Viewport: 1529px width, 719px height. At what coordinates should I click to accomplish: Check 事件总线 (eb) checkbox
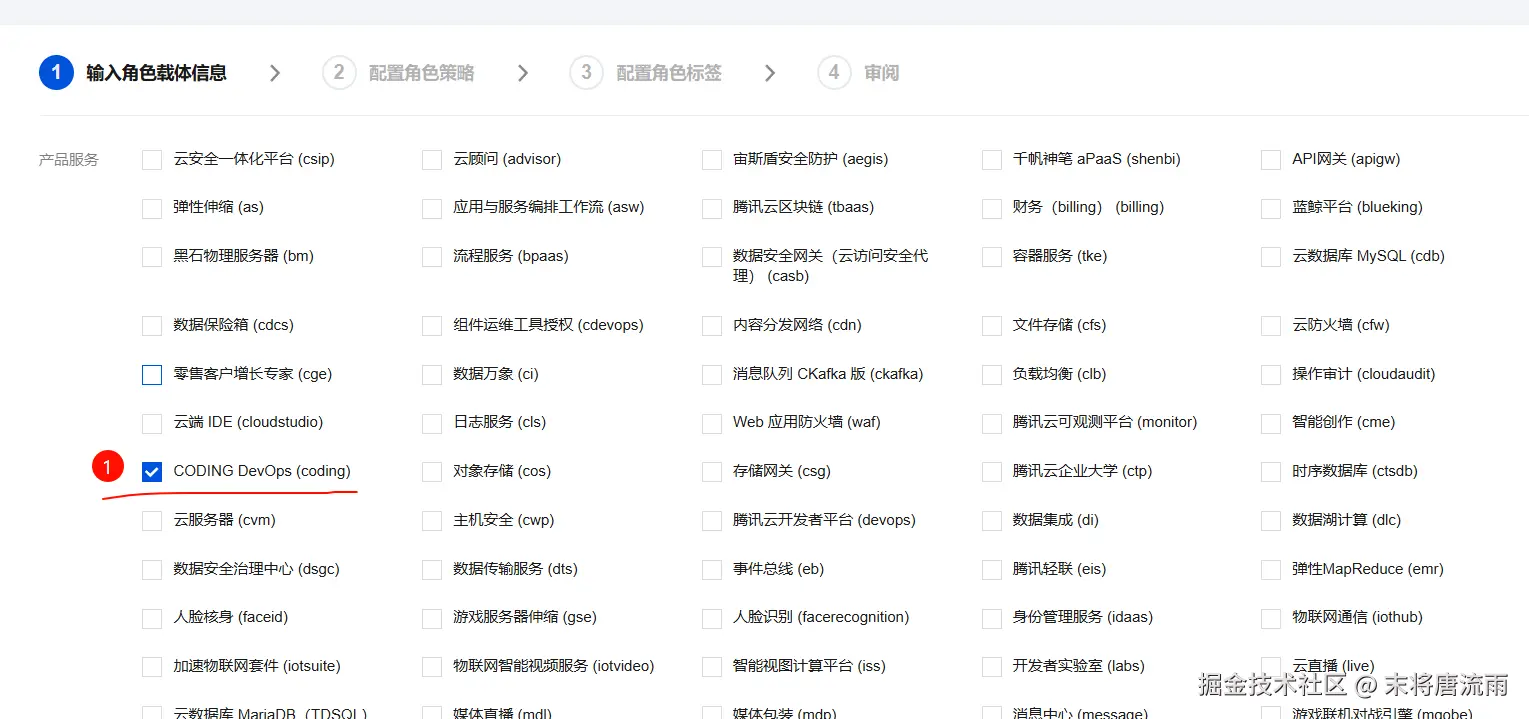712,570
